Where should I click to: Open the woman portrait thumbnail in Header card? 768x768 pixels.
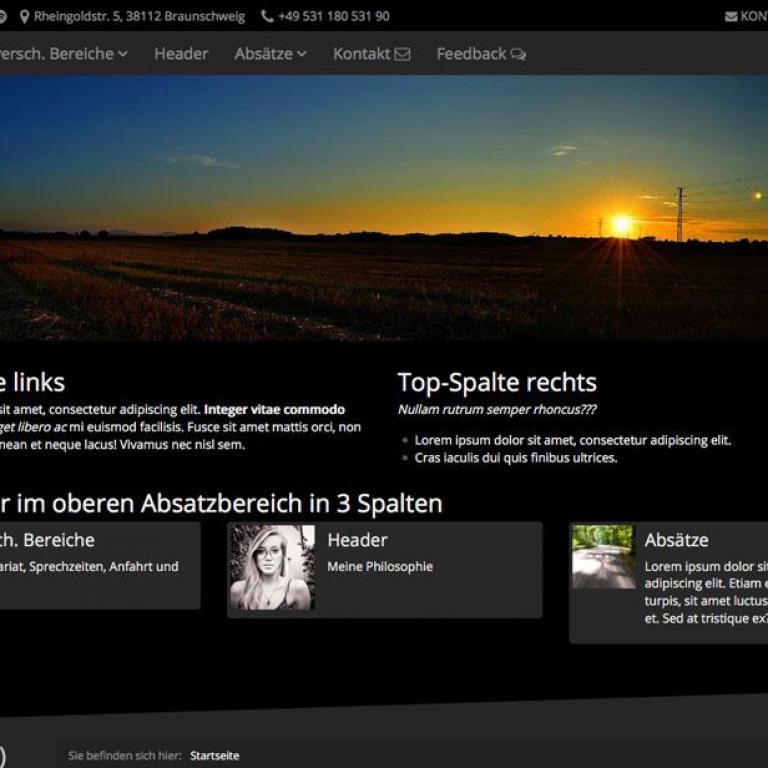pyautogui.click(x=273, y=567)
